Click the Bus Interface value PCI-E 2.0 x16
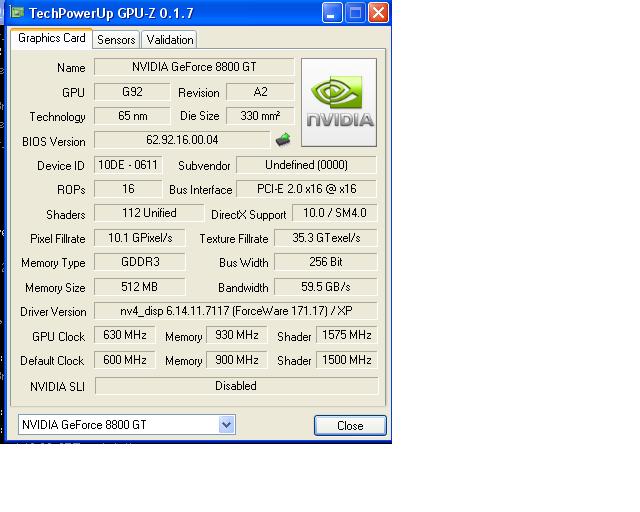Viewport: 640px width, 512px height. pos(306,189)
